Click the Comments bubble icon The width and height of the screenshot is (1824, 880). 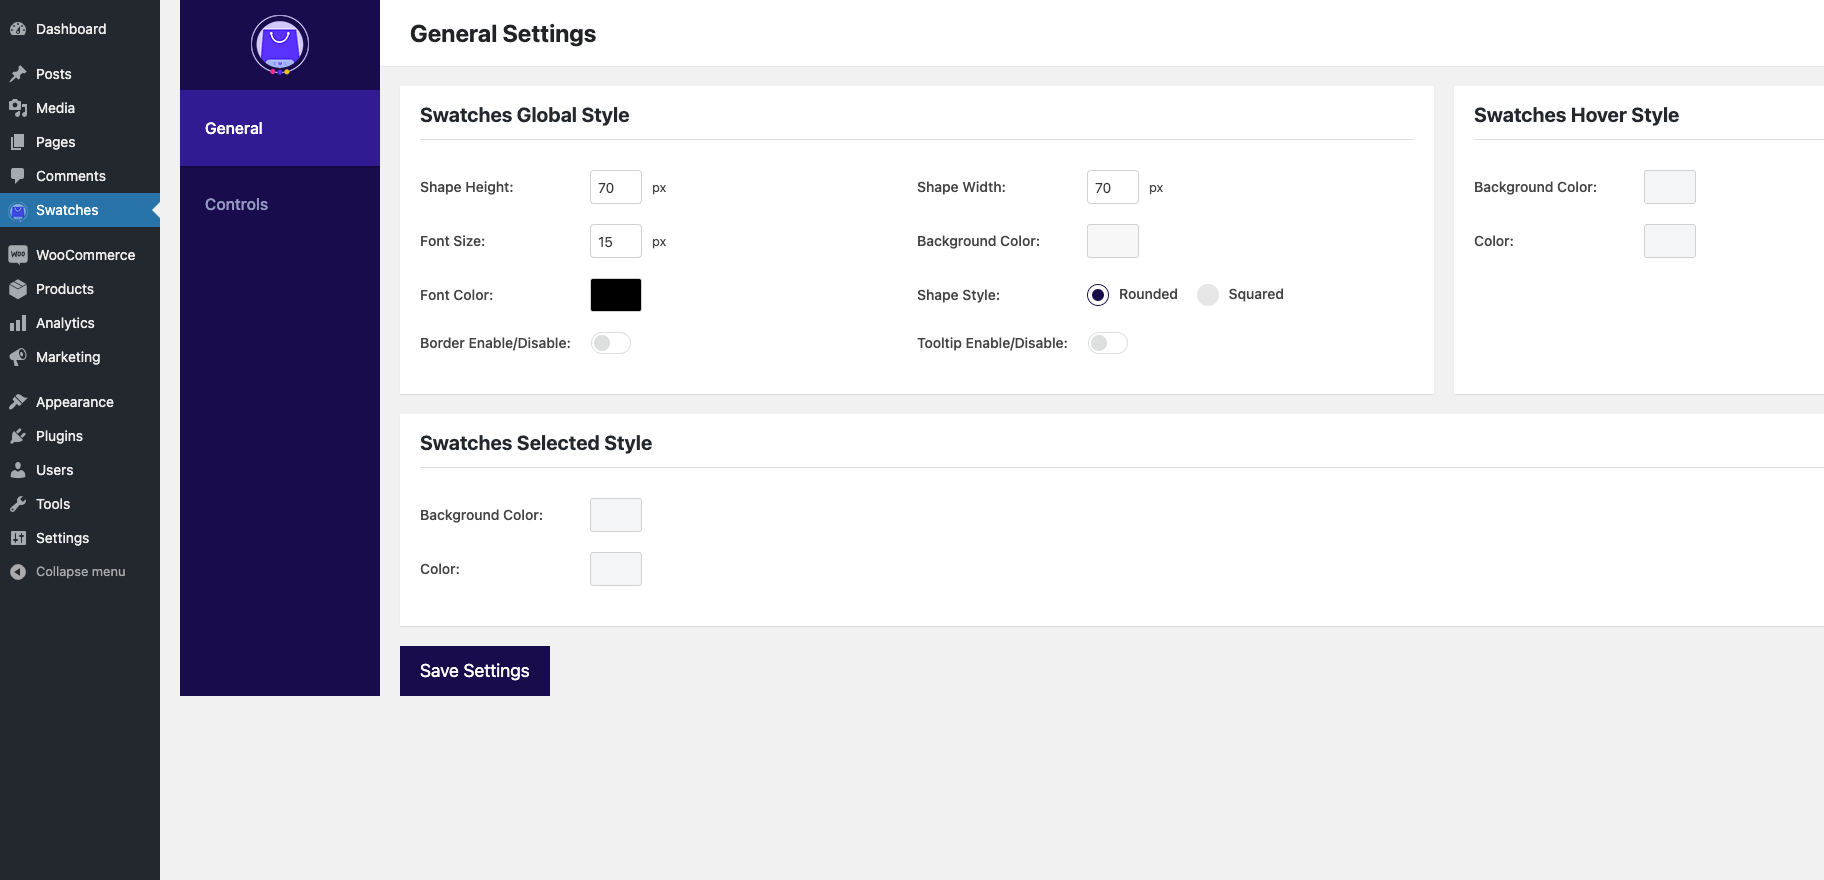point(18,176)
